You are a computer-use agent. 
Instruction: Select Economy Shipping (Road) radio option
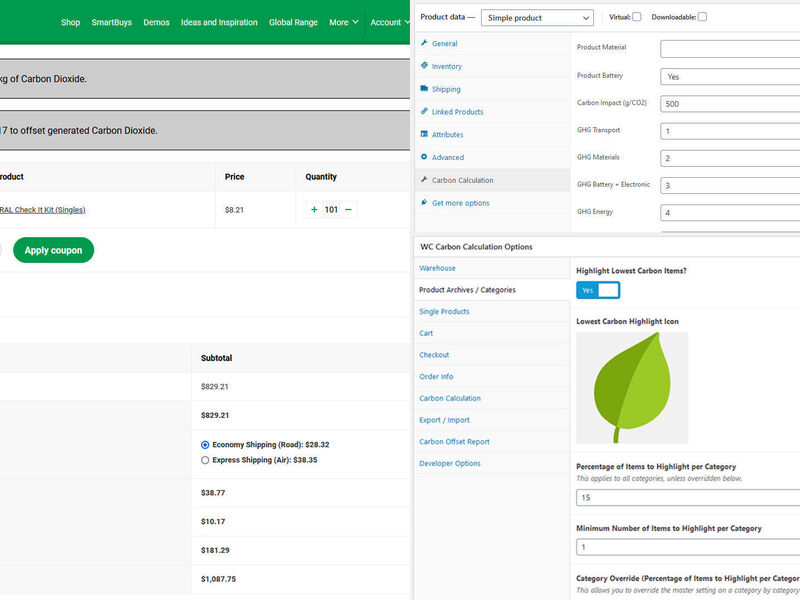pyautogui.click(x=205, y=445)
